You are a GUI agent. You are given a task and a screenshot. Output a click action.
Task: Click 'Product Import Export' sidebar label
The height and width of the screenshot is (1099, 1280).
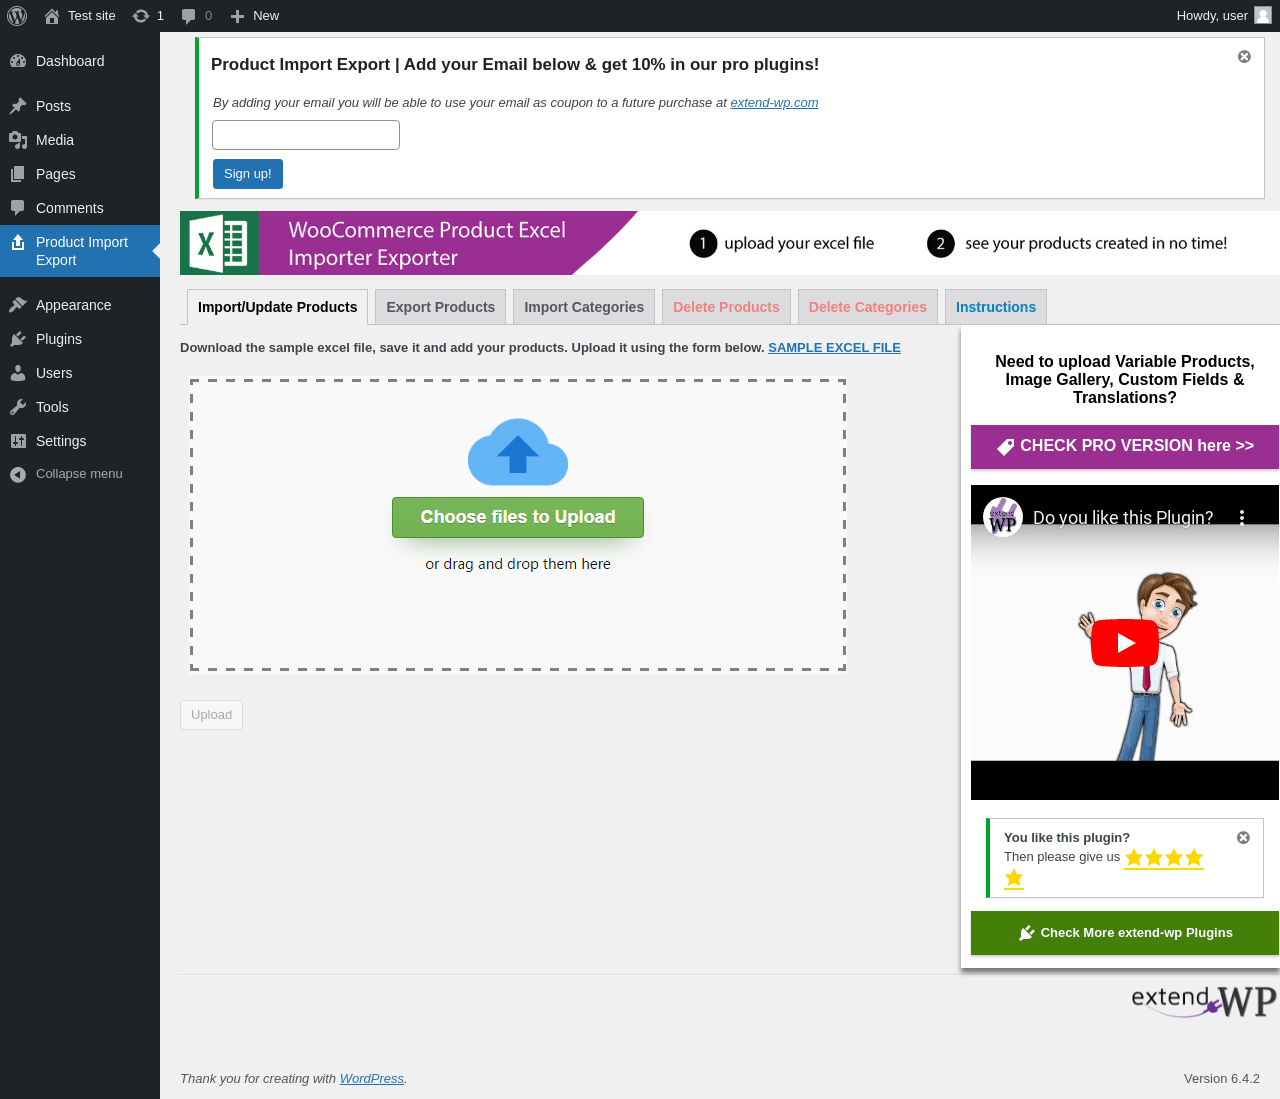click(x=82, y=251)
